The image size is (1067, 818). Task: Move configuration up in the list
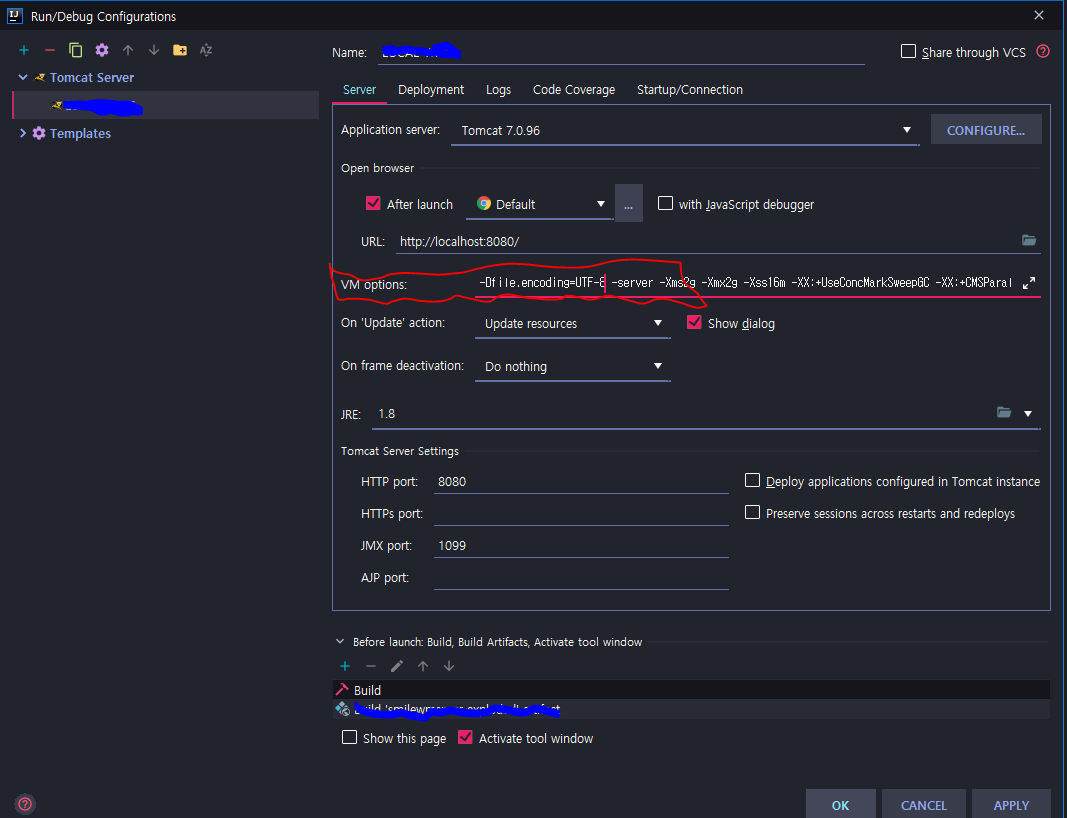pos(128,50)
